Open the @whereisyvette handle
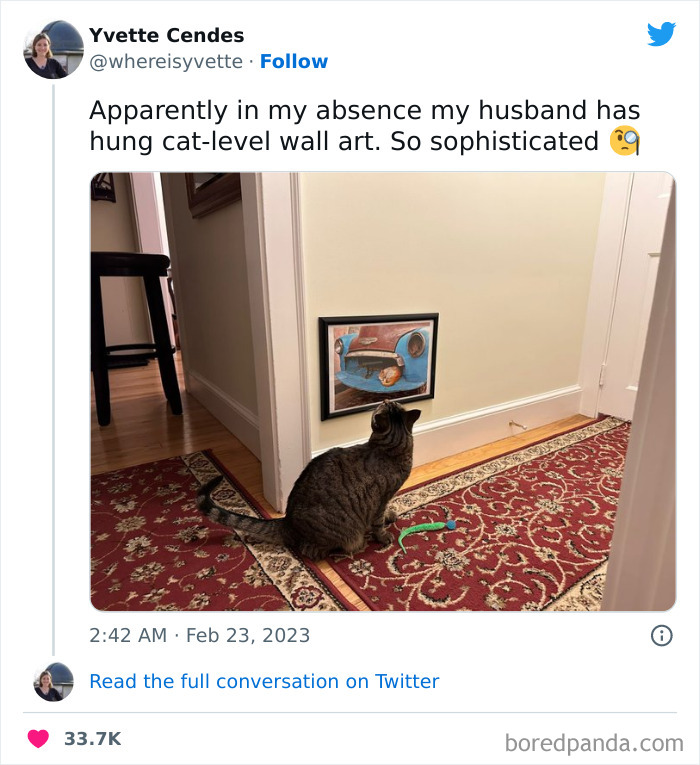This screenshot has width=700, height=765. (166, 62)
